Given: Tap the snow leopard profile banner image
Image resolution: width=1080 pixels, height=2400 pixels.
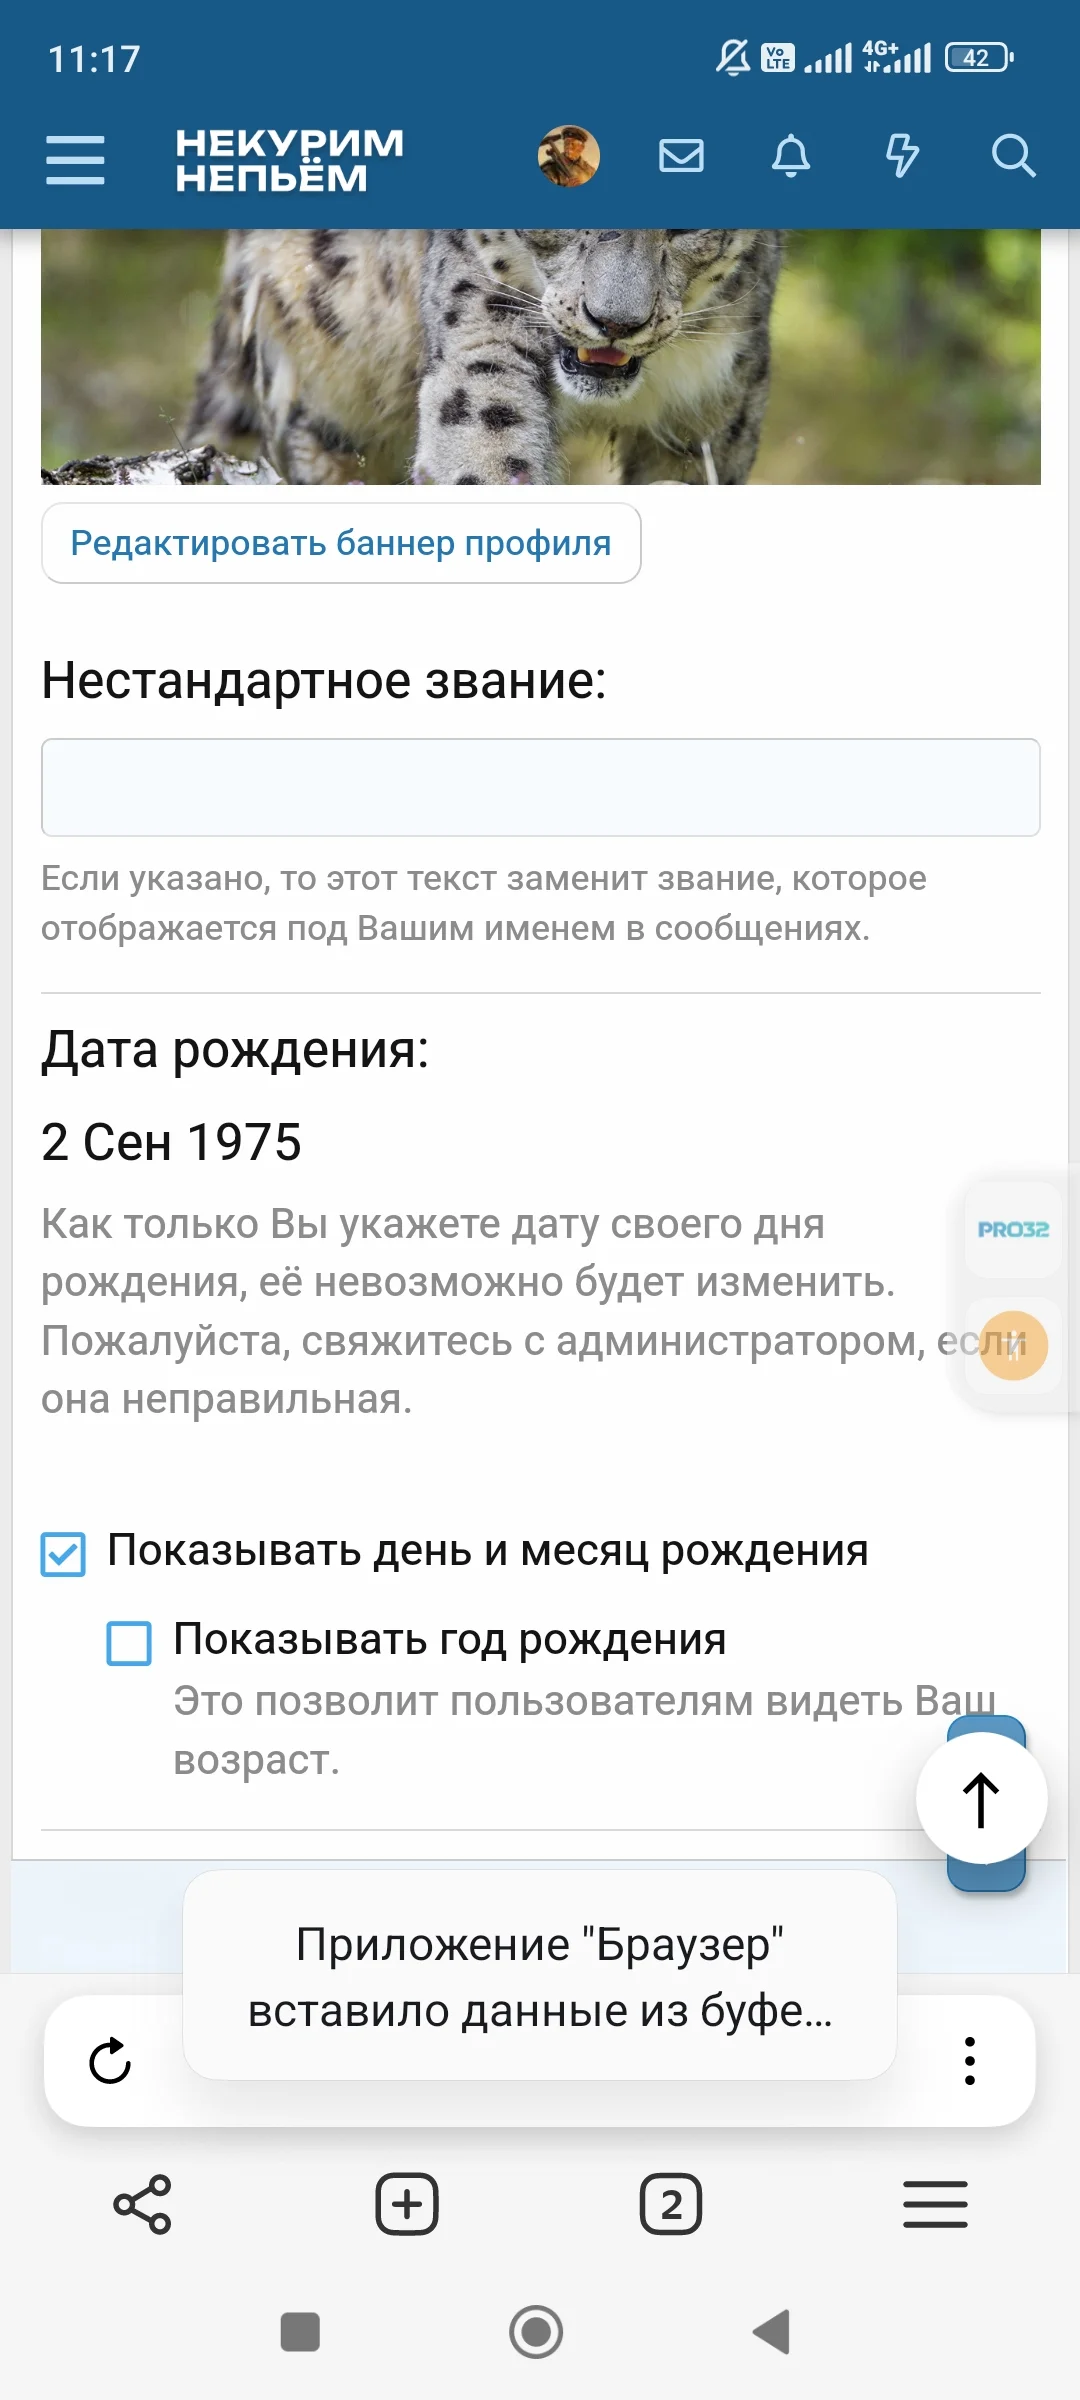Looking at the screenshot, I should tap(540, 357).
